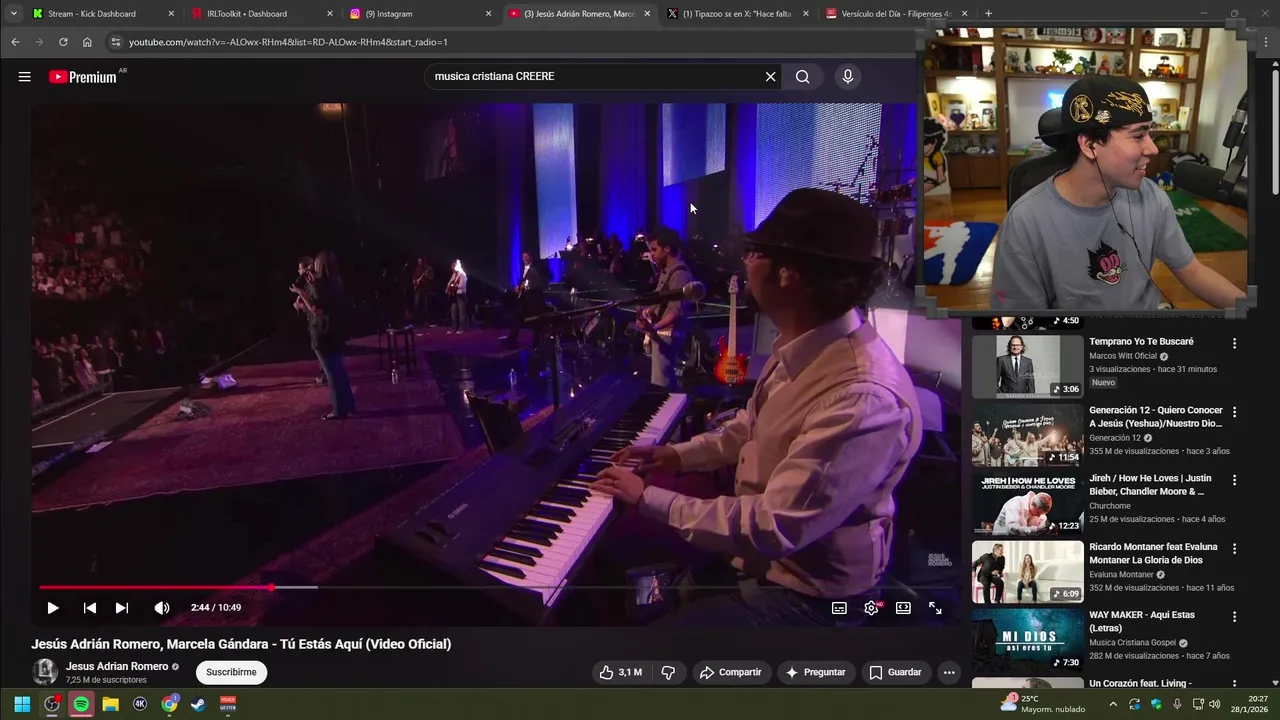Switch to theater mode
The height and width of the screenshot is (720, 1280).
click(903, 608)
